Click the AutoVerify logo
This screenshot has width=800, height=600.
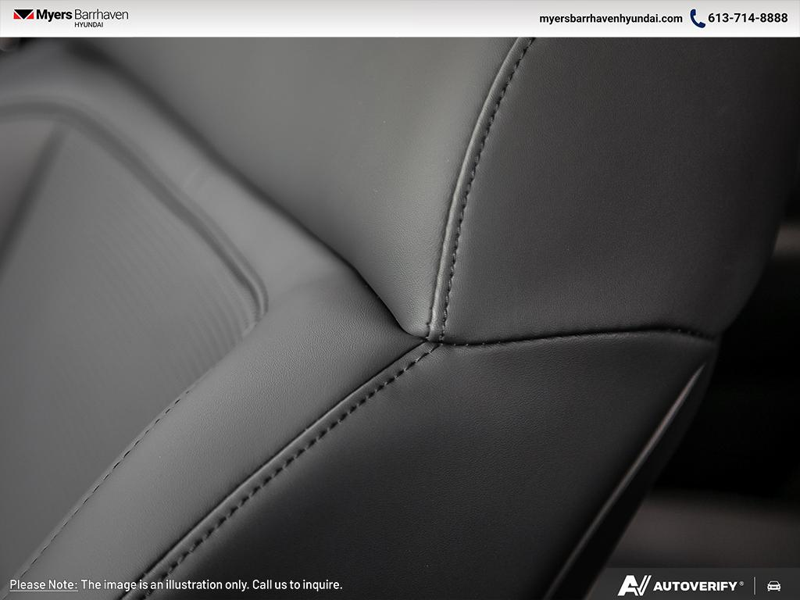pyautogui.click(x=680, y=585)
